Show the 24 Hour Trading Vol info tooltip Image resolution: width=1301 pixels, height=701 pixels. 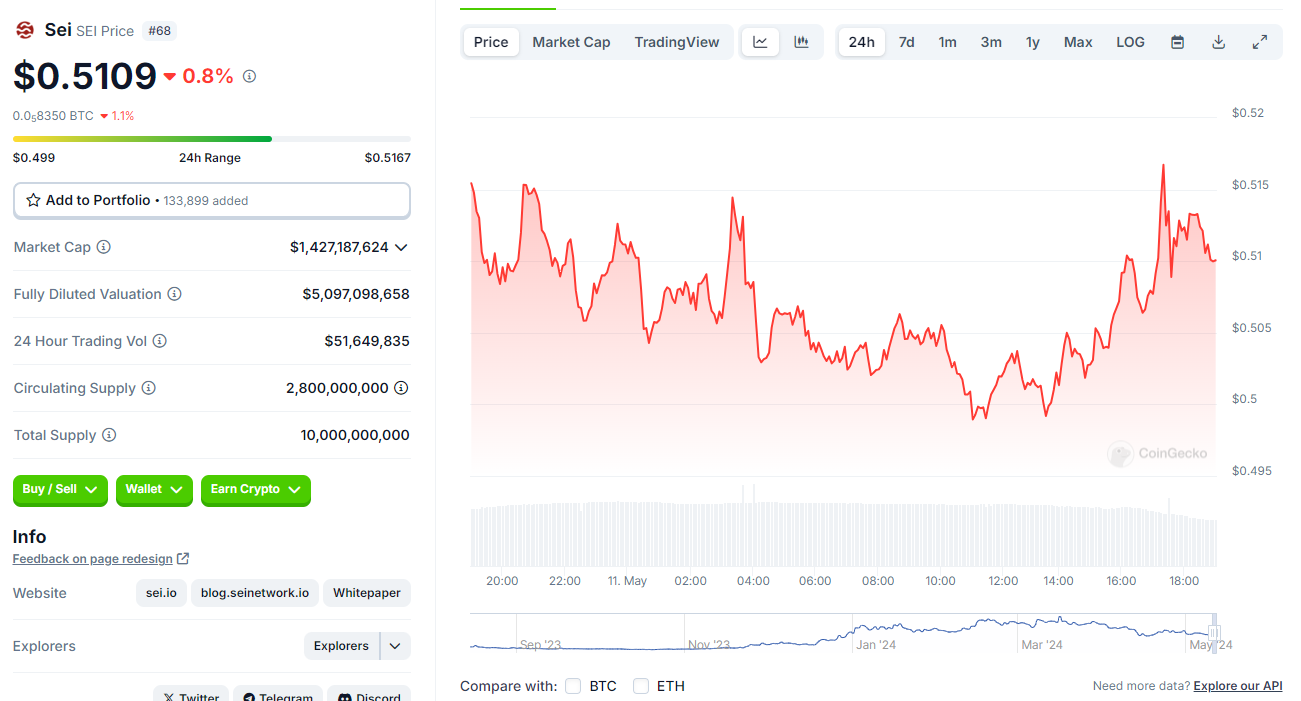159,341
